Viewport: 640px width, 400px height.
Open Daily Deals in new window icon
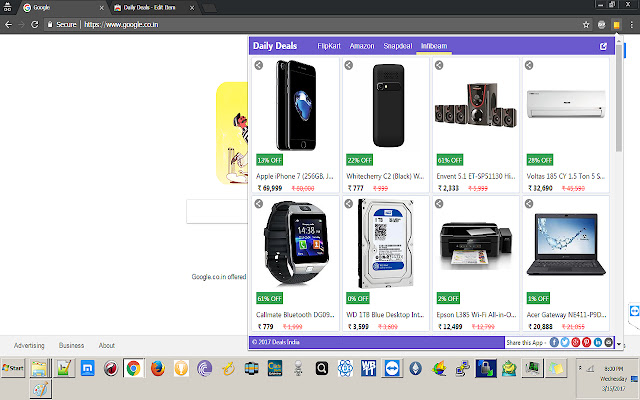(x=603, y=46)
